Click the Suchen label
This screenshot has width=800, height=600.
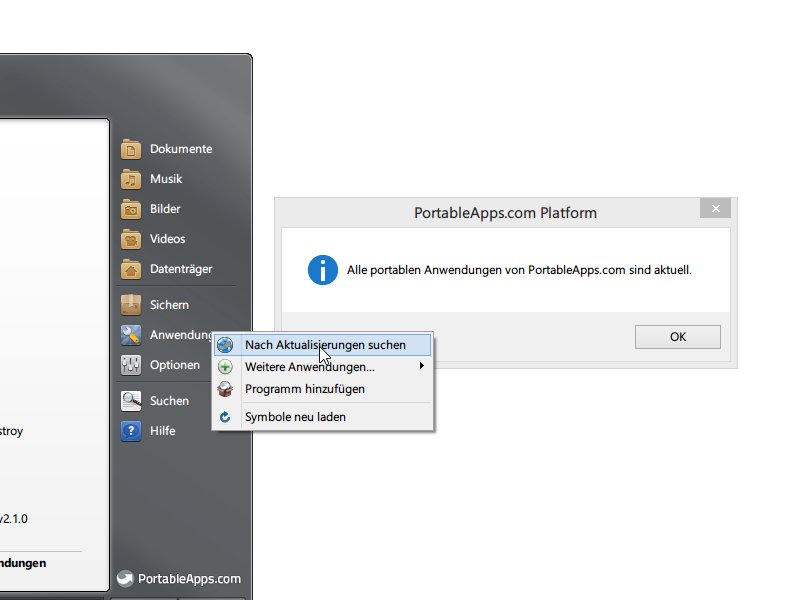(x=169, y=401)
